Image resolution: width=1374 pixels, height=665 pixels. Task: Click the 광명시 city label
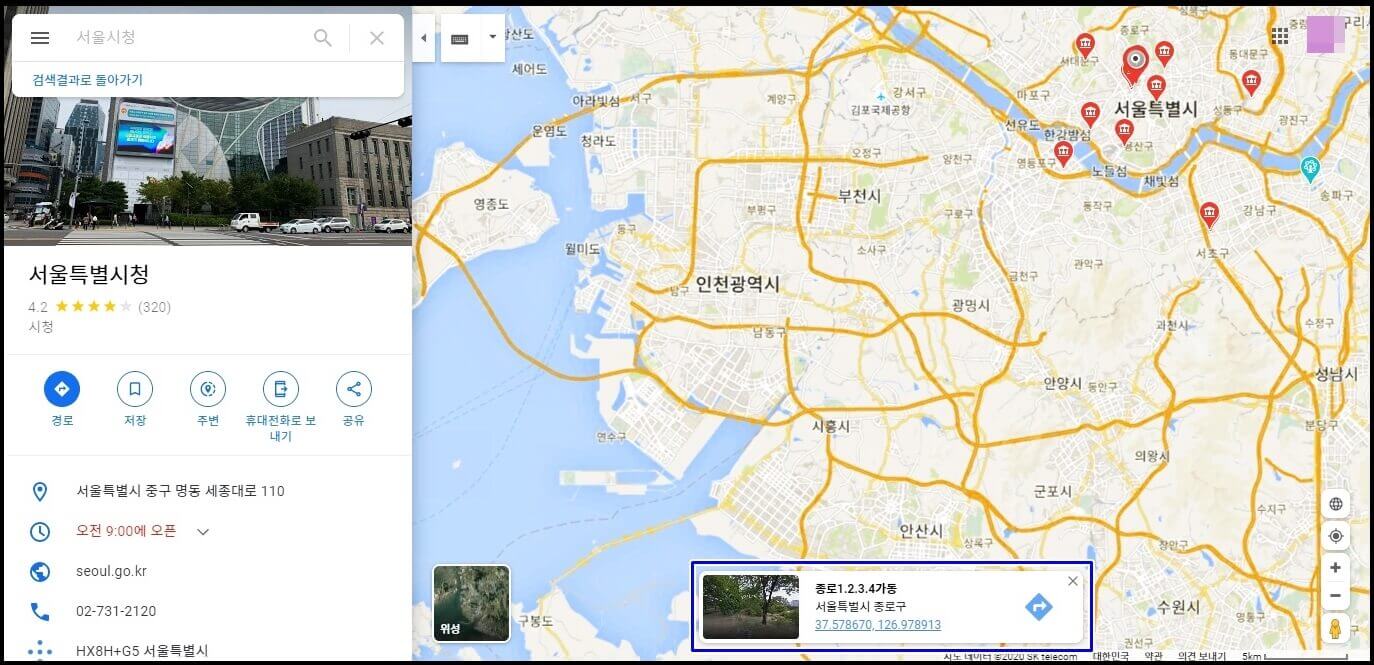click(x=971, y=305)
